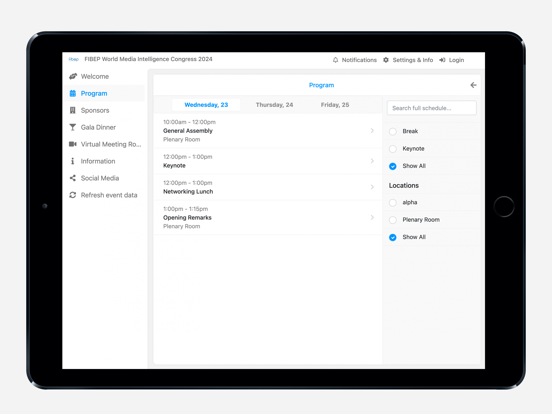Click the Login arrow icon
This screenshot has width=552, height=414.
(442, 60)
